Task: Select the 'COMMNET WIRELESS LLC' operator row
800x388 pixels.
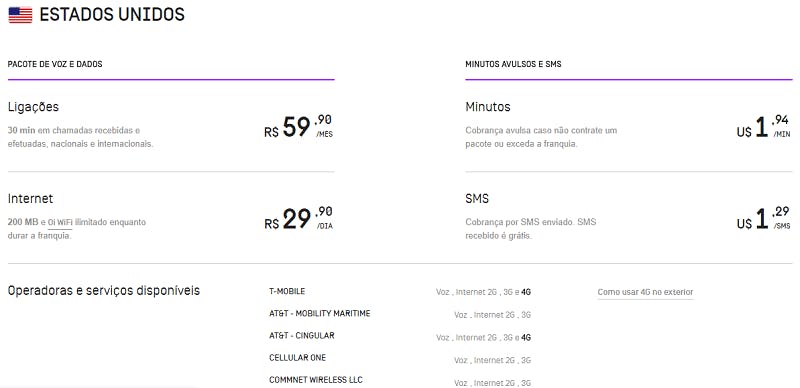Action: pos(316,380)
